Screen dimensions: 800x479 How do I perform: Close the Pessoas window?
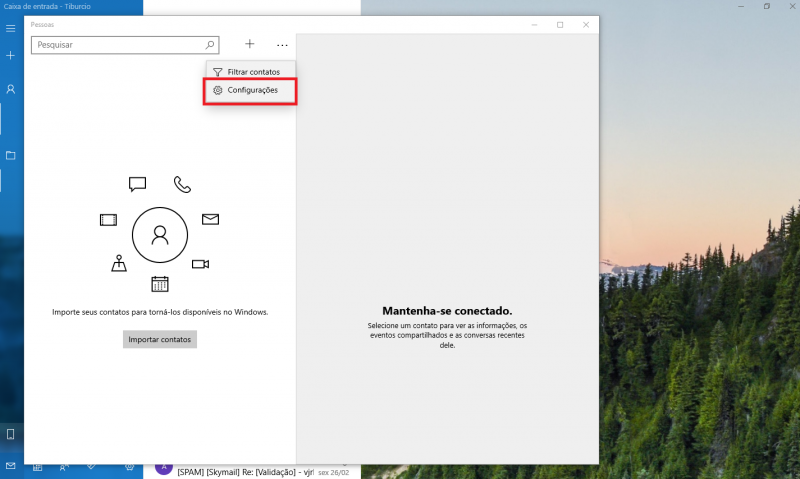pyautogui.click(x=586, y=24)
